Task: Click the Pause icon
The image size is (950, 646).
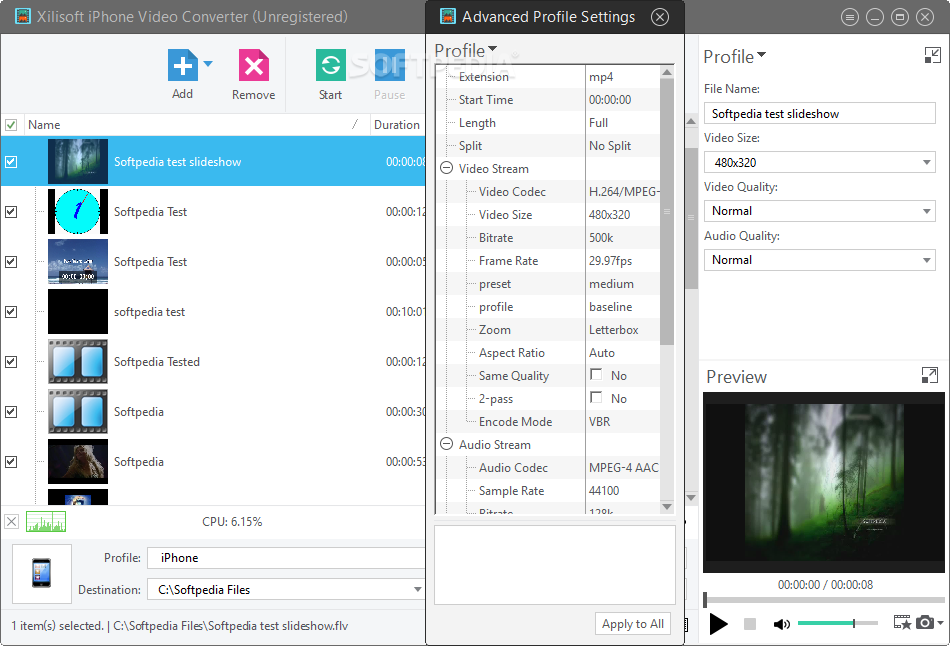Action: pyautogui.click(x=390, y=65)
